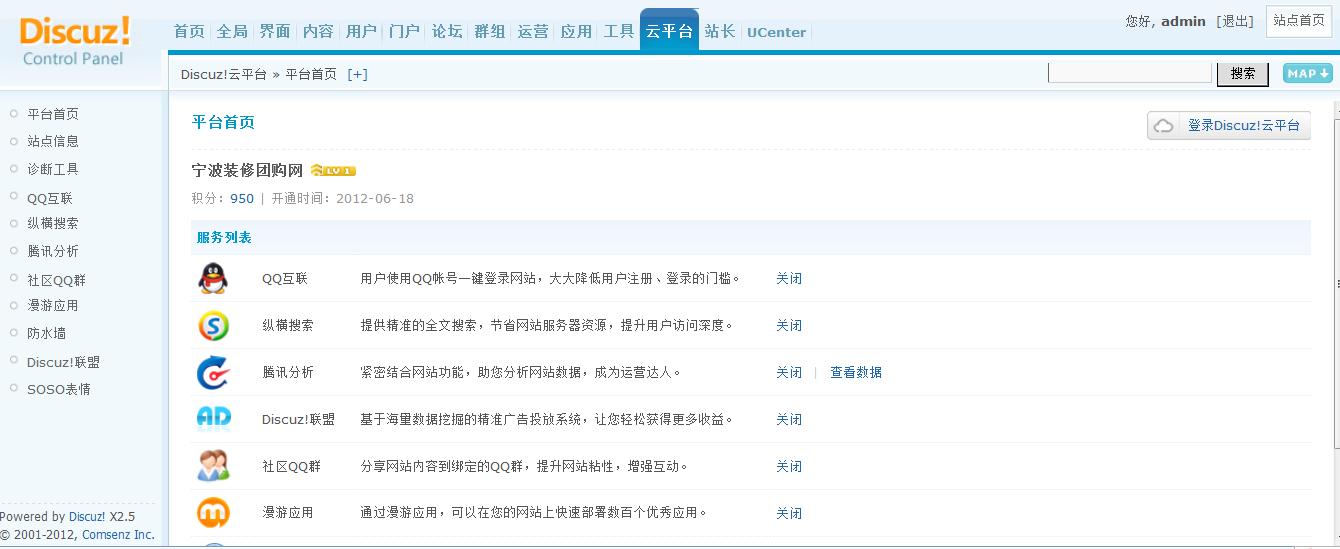Open the 应用 top menu
This screenshot has width=1340, height=549.
tap(576, 31)
